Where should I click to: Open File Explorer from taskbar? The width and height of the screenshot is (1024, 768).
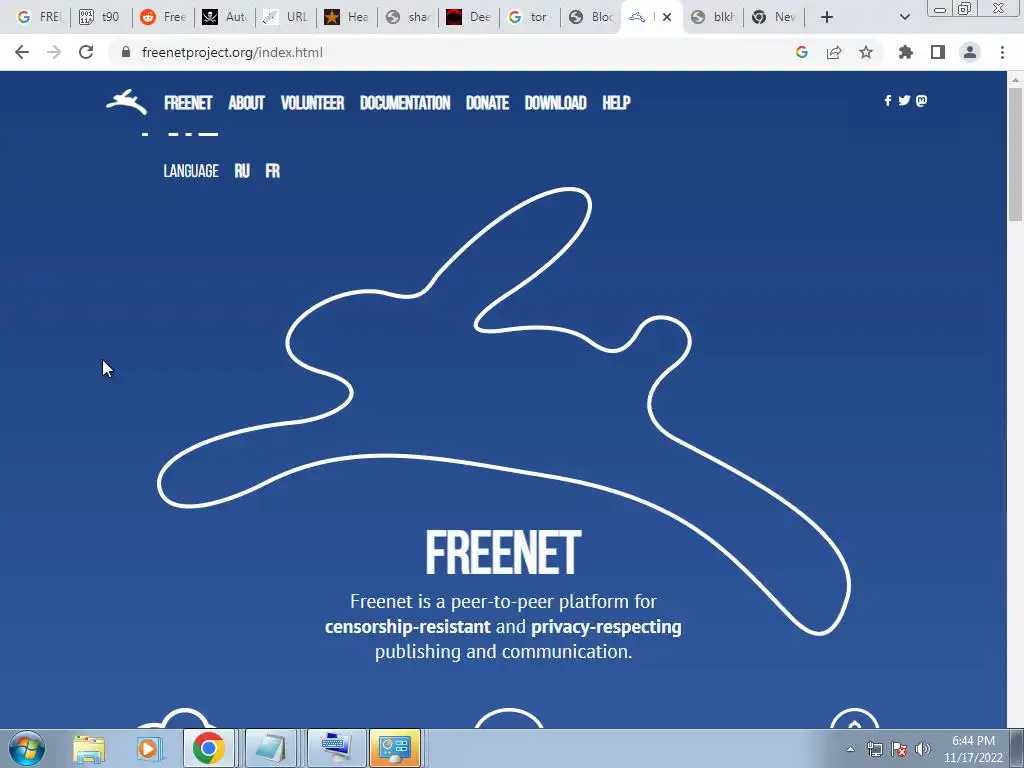[89, 748]
